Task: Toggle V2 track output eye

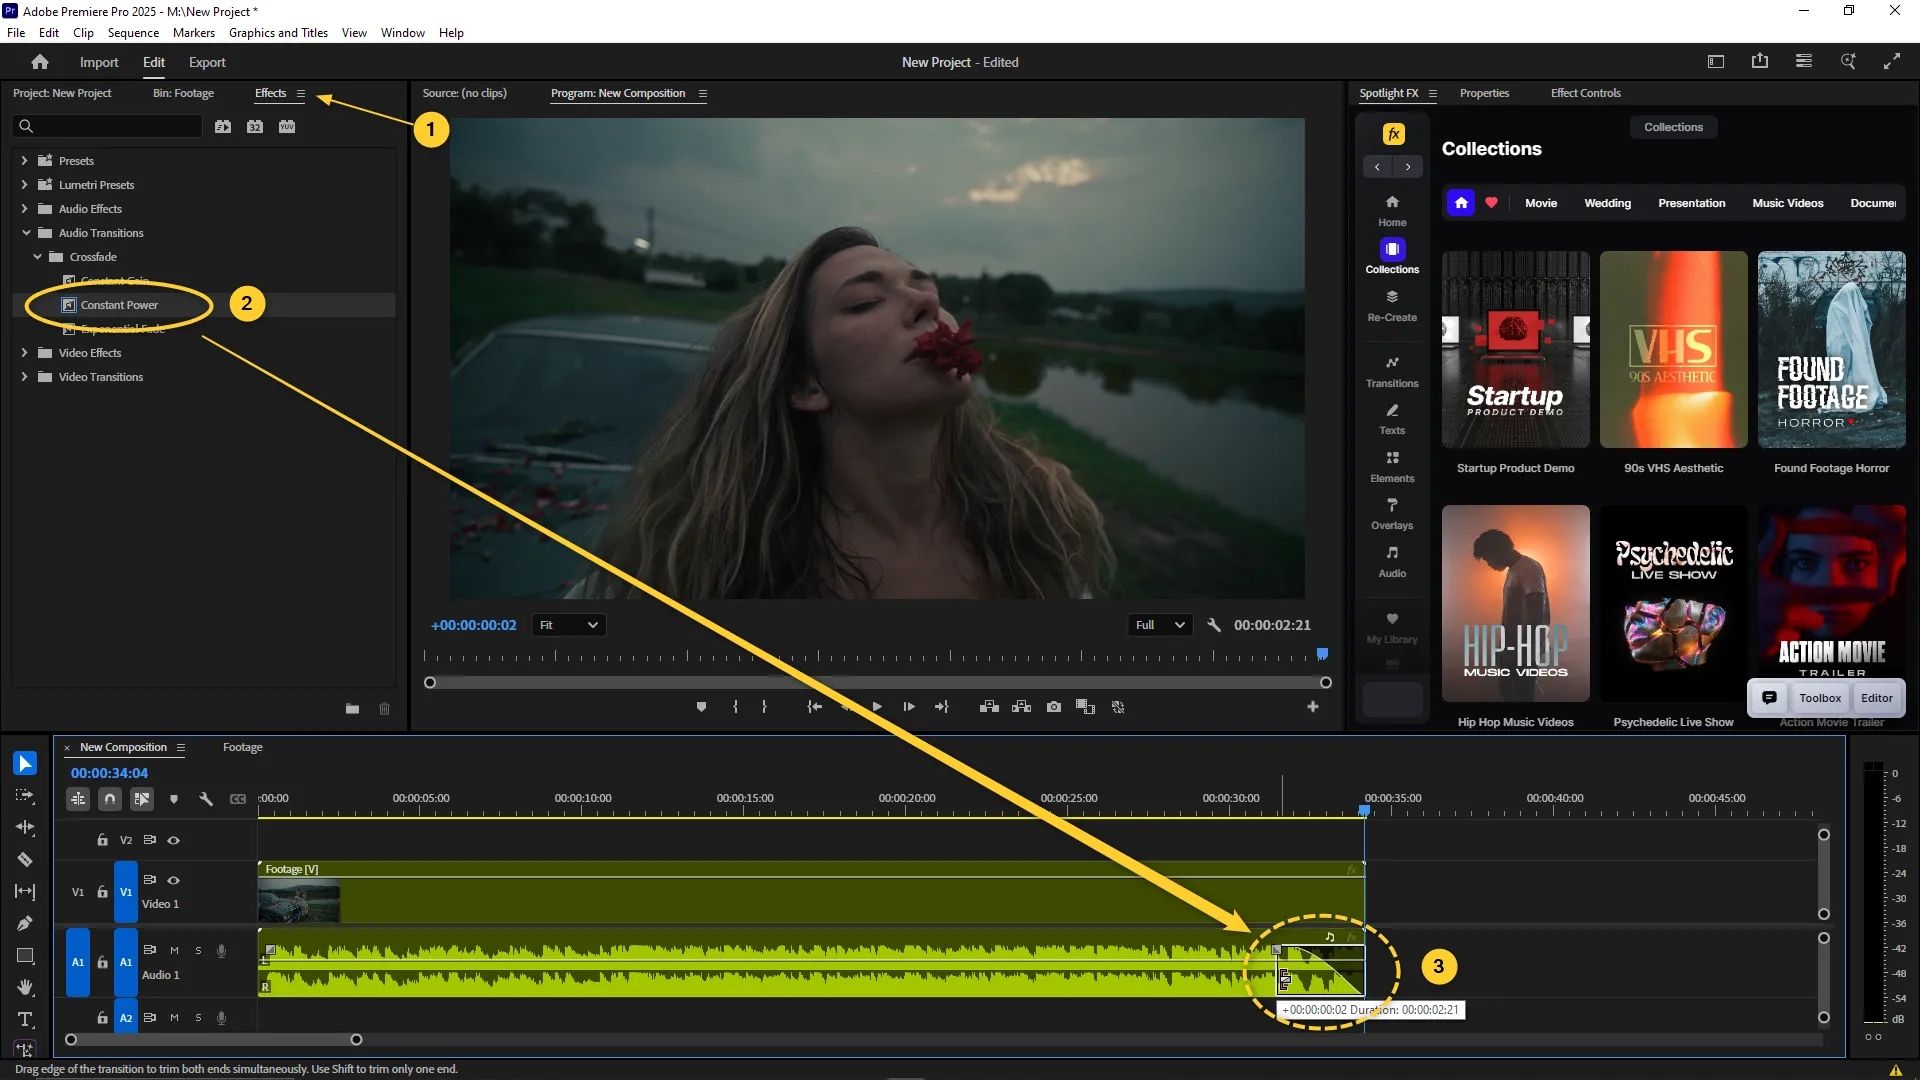Action: pos(174,841)
